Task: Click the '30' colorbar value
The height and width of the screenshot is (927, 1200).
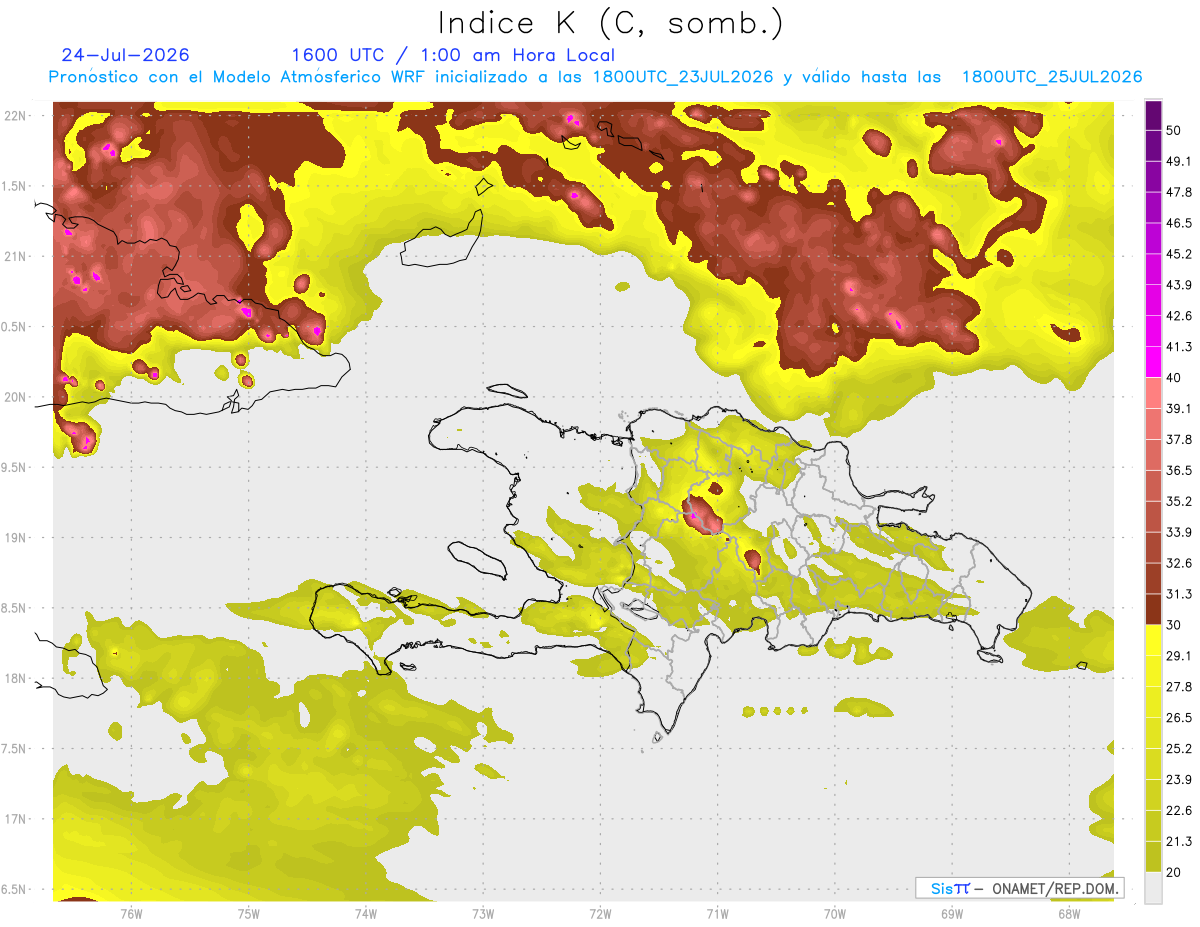Action: (x=1174, y=625)
